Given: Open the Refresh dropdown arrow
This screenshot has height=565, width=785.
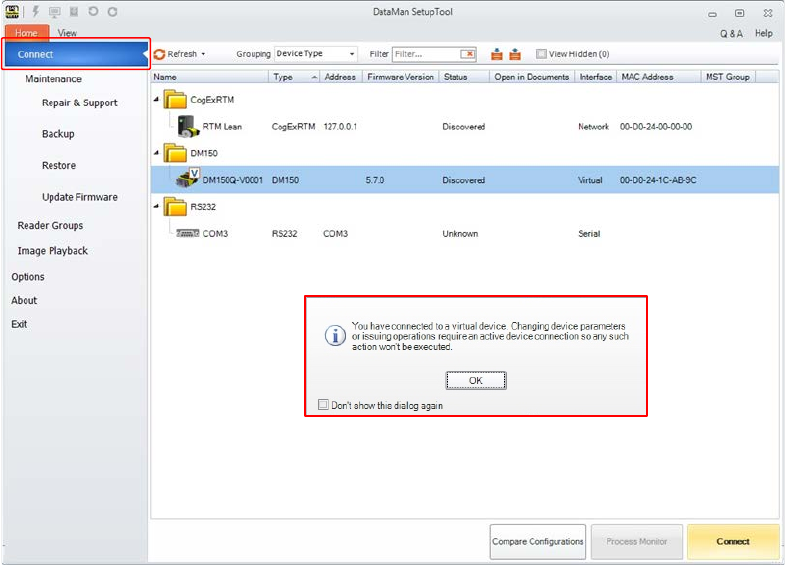Looking at the screenshot, I should (203, 54).
